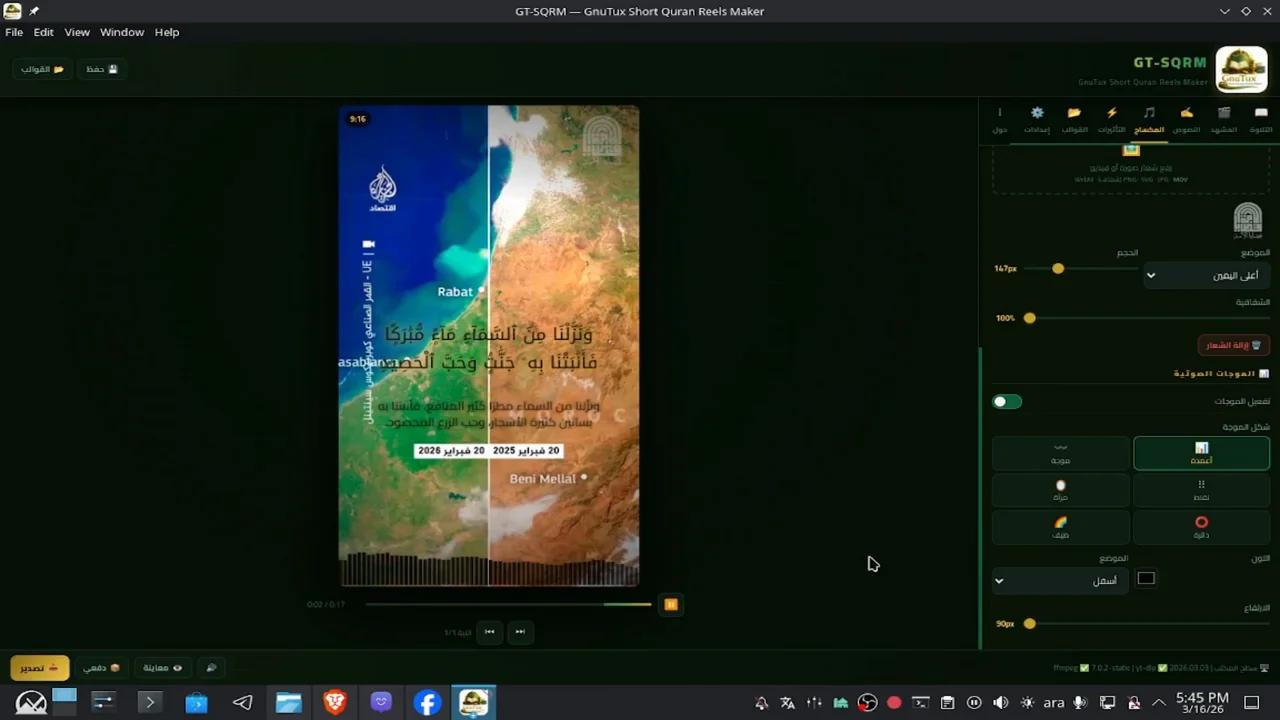Open the التأثيرات effects tab with lightning icon
The image size is (1280, 720).
tap(1111, 119)
